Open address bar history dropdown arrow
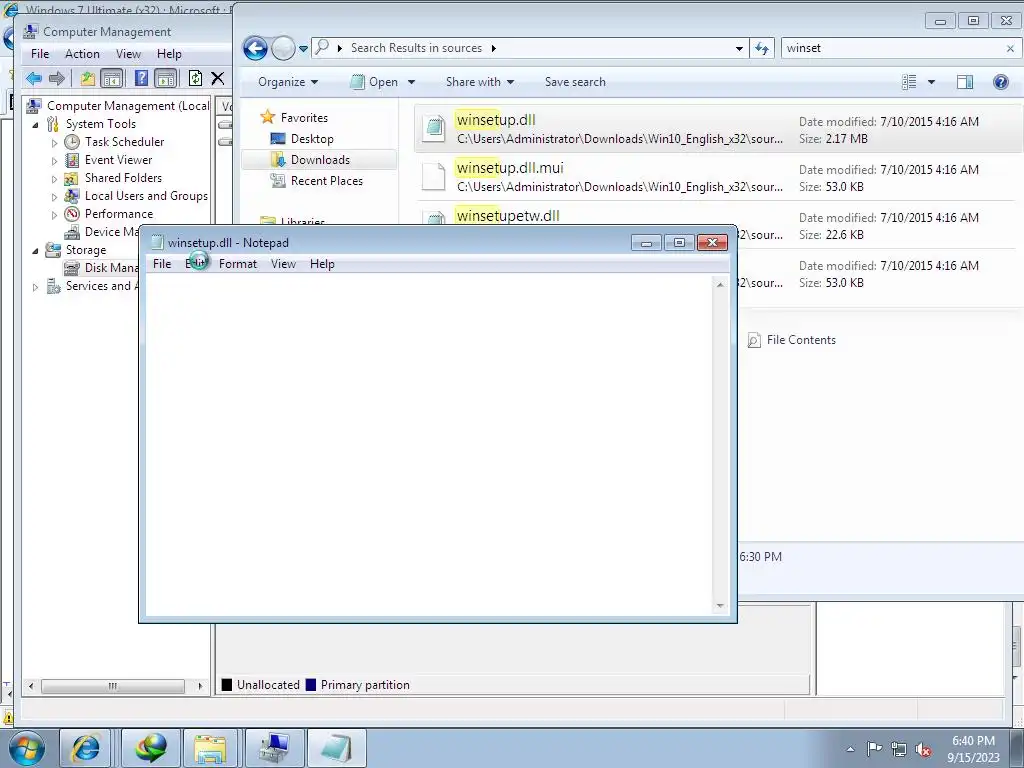The image size is (1024, 768). pos(739,48)
